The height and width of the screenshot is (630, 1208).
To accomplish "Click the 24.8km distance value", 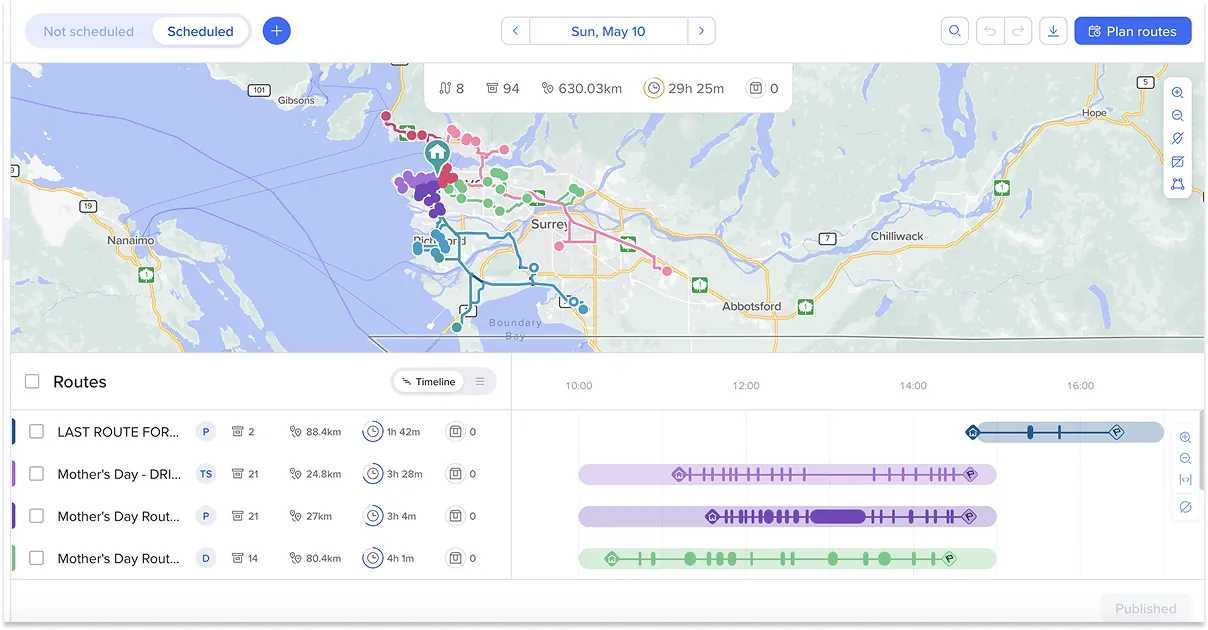I will [x=323, y=474].
